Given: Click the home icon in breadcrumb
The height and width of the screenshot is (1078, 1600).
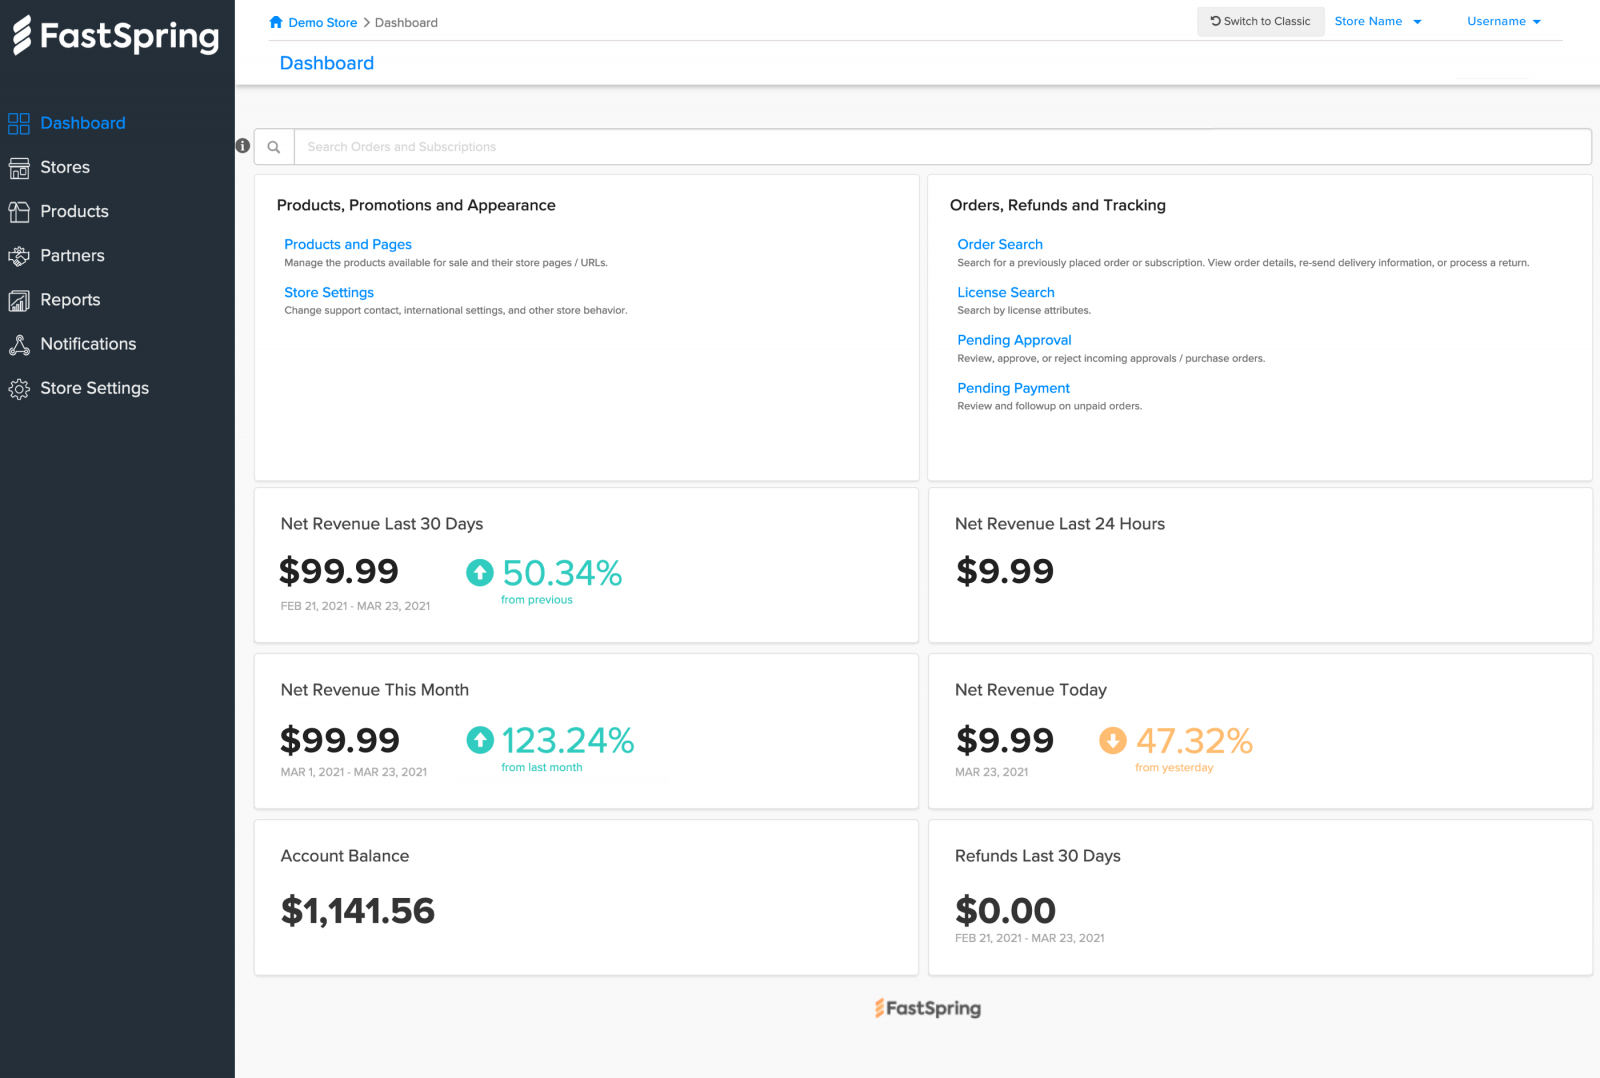Looking at the screenshot, I should tap(276, 22).
